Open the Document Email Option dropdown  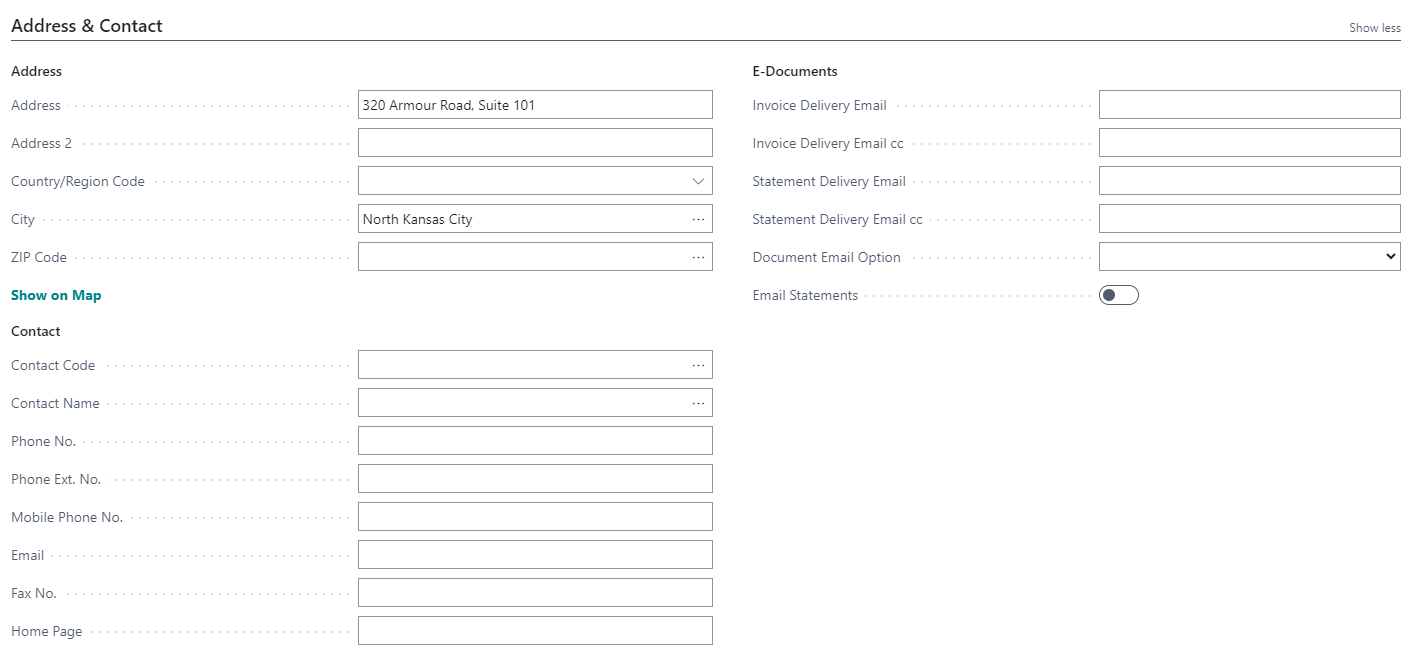click(x=1390, y=256)
